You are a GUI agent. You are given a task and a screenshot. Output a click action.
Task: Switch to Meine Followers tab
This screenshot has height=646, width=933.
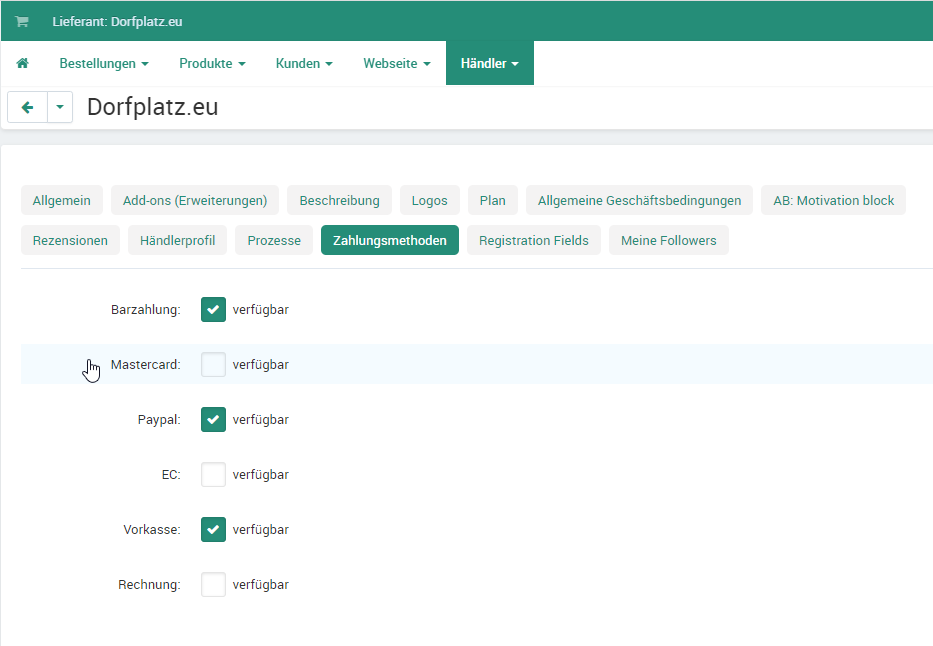[x=669, y=240]
